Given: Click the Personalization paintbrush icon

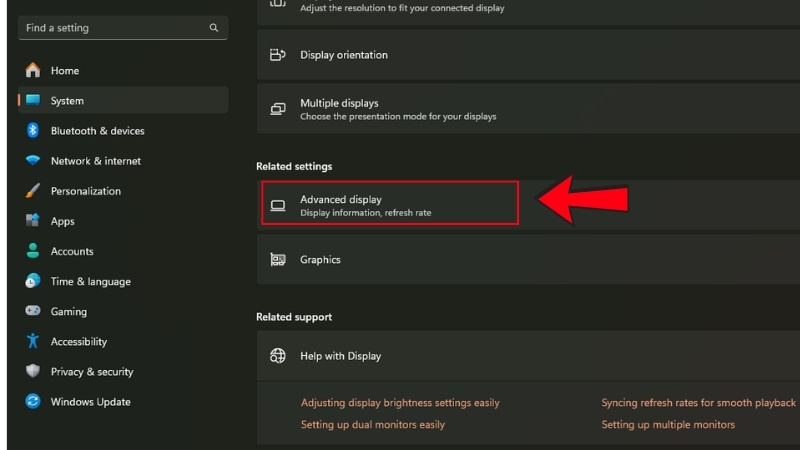Looking at the screenshot, I should click(x=33, y=191).
